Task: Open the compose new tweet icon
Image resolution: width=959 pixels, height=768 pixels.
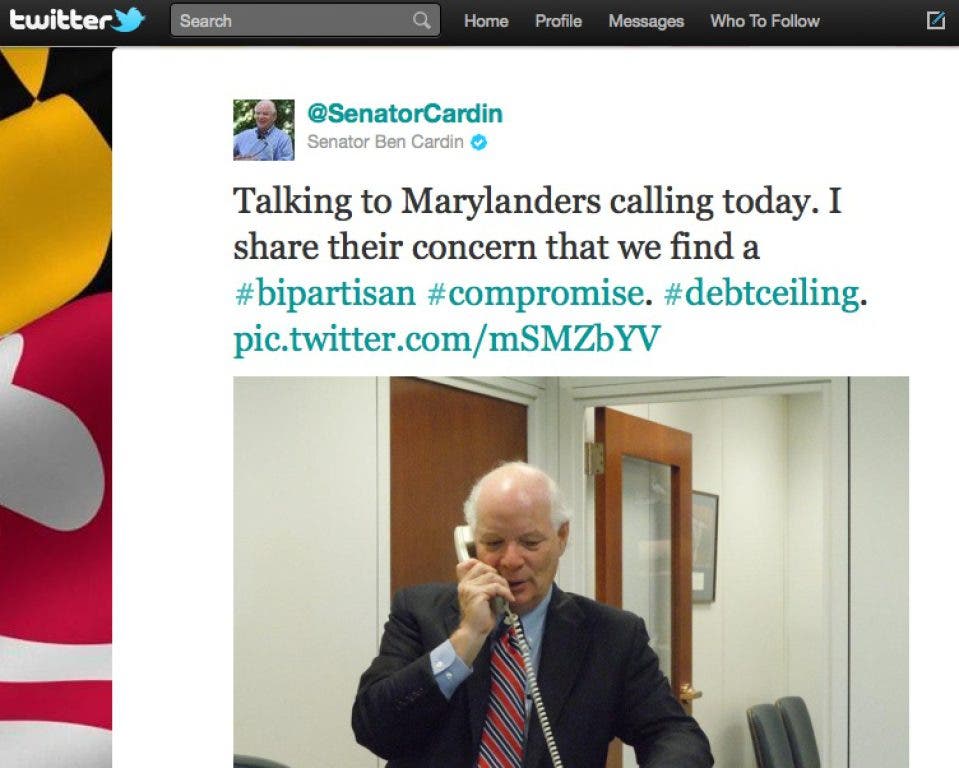Action: pos(936,21)
